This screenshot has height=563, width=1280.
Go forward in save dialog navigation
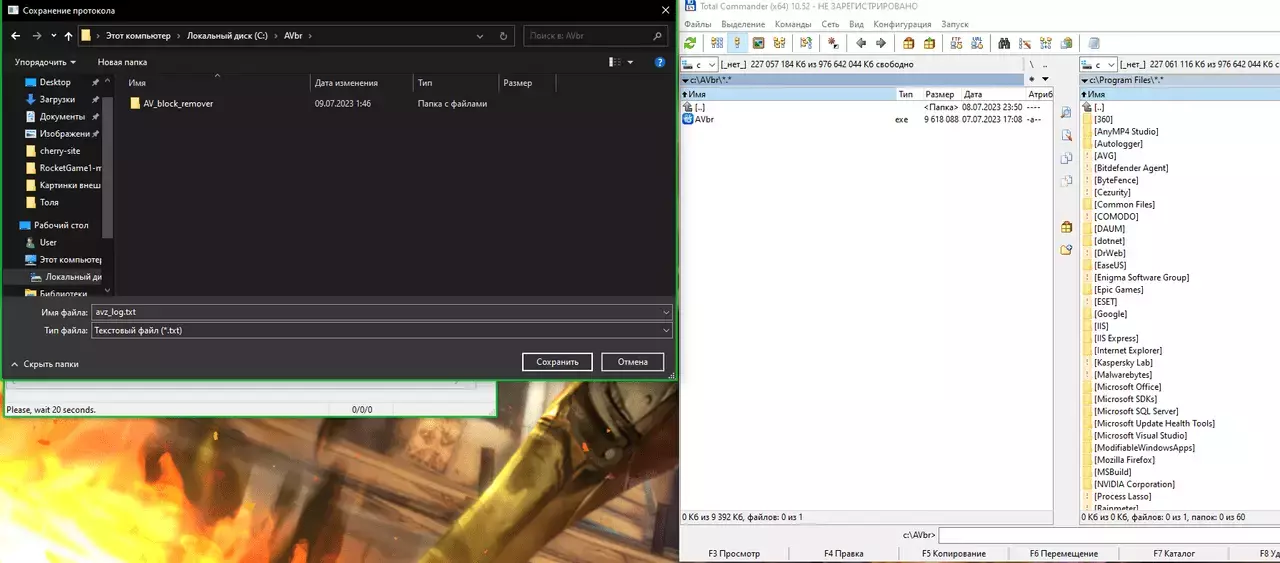tap(37, 36)
